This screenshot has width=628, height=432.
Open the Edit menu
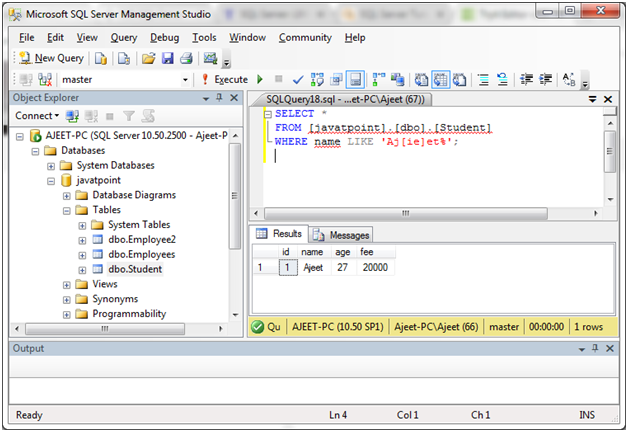click(x=55, y=38)
